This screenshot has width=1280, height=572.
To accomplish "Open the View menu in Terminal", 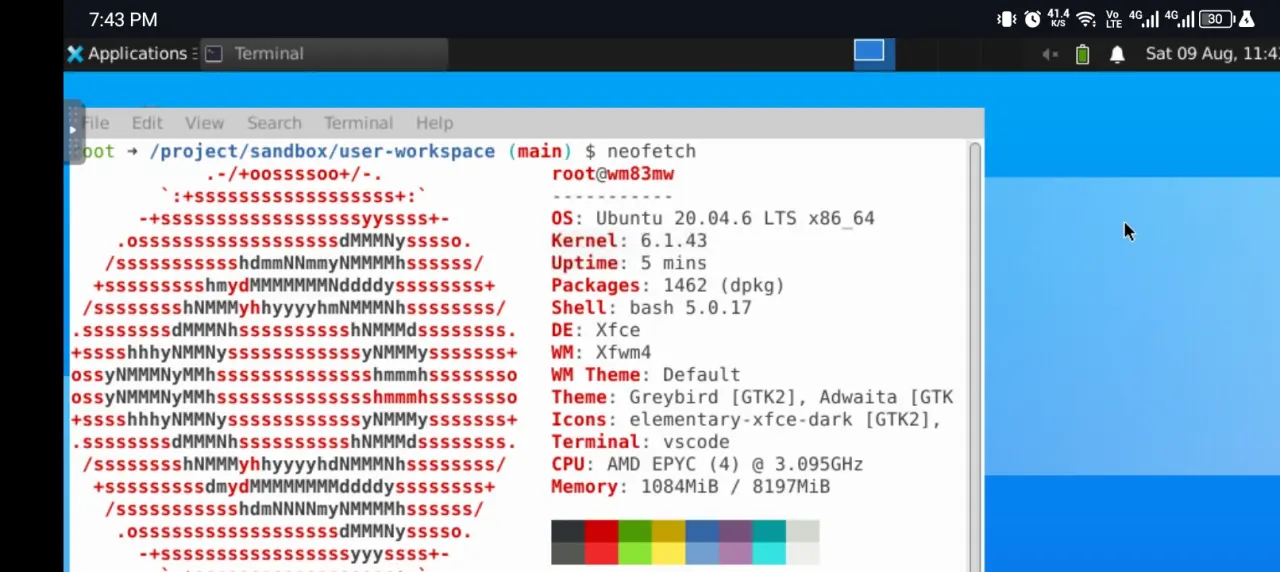I will coord(204,123).
